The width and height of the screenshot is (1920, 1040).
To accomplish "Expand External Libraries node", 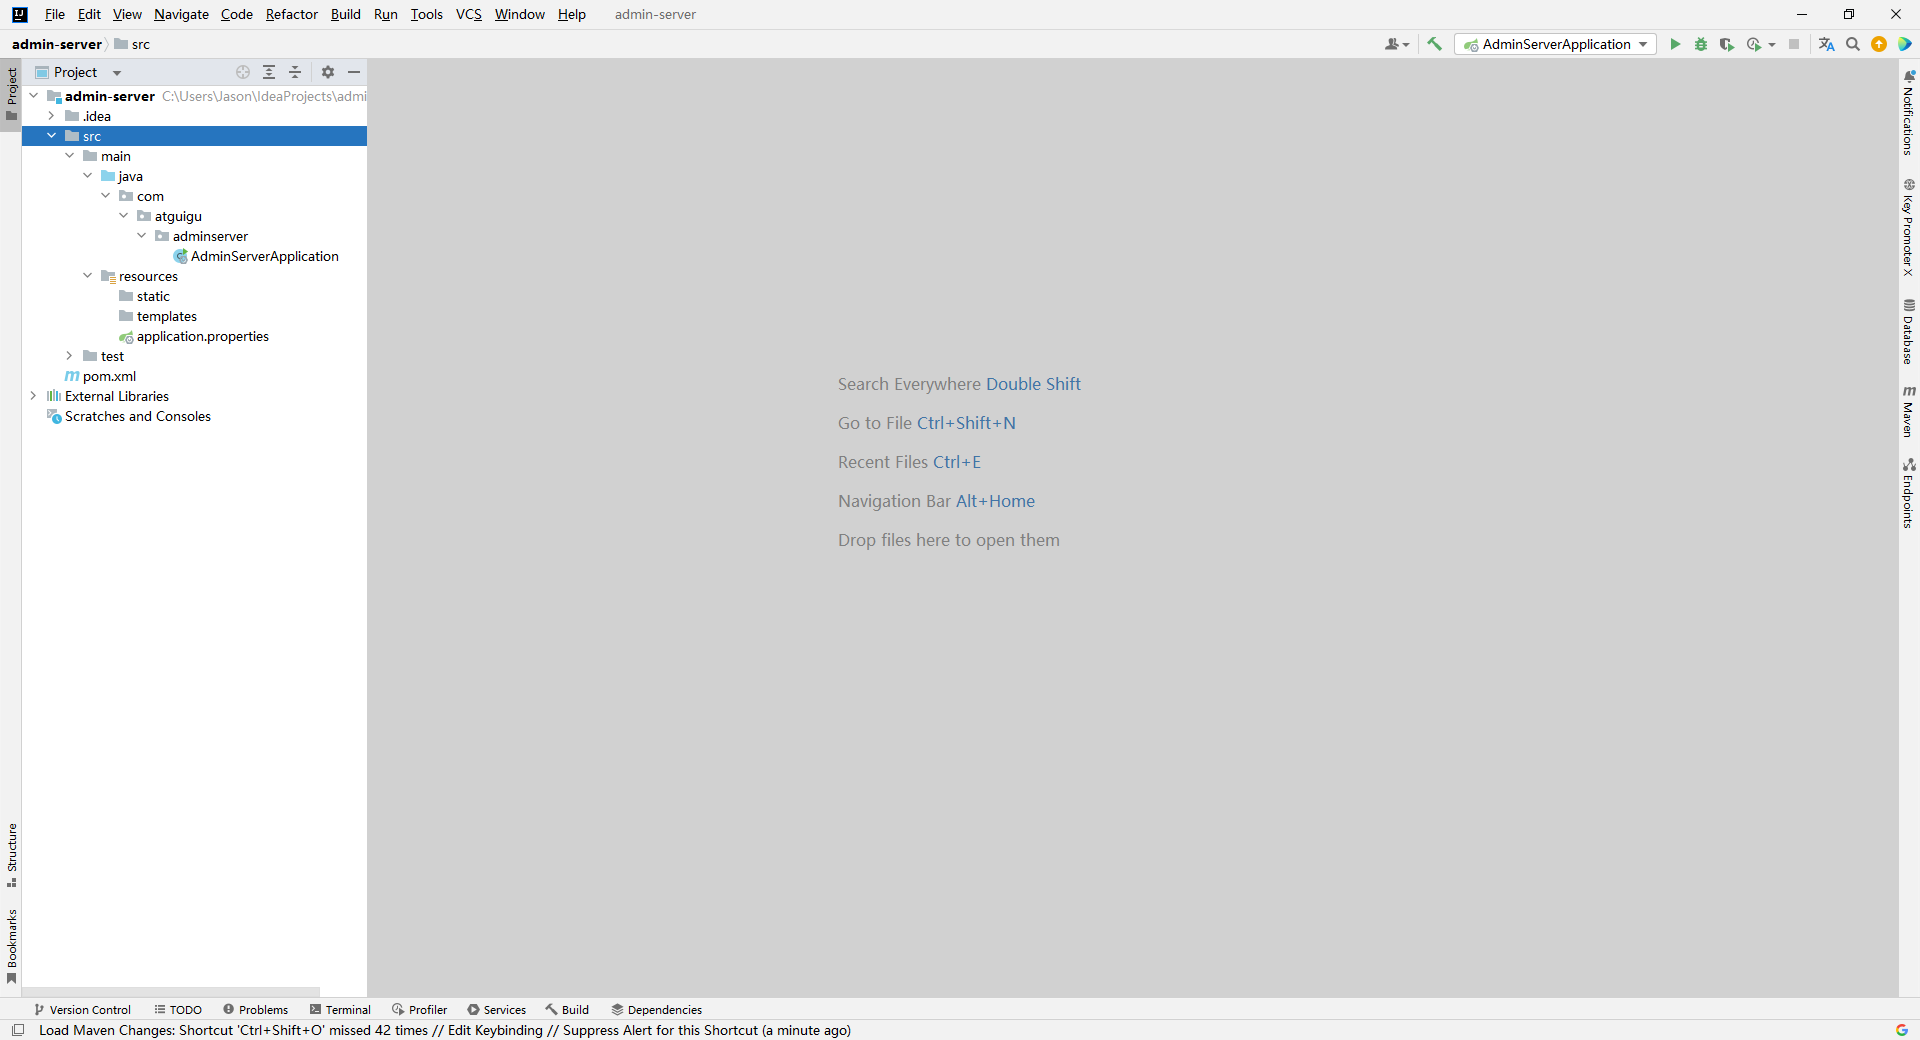I will pyautogui.click(x=33, y=396).
